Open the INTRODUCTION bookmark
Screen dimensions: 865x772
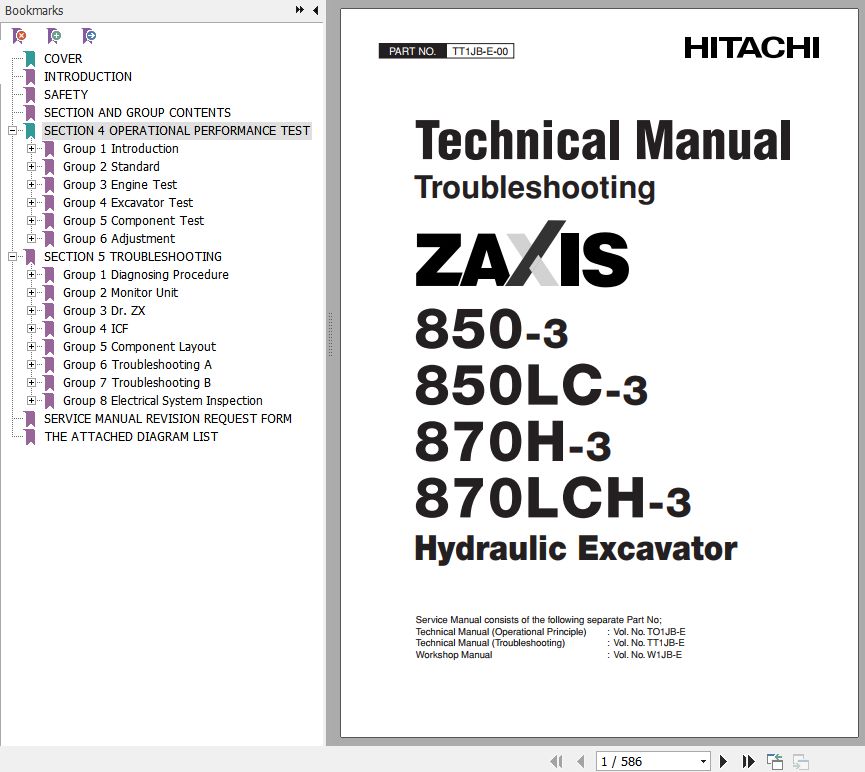pyautogui.click(x=88, y=77)
